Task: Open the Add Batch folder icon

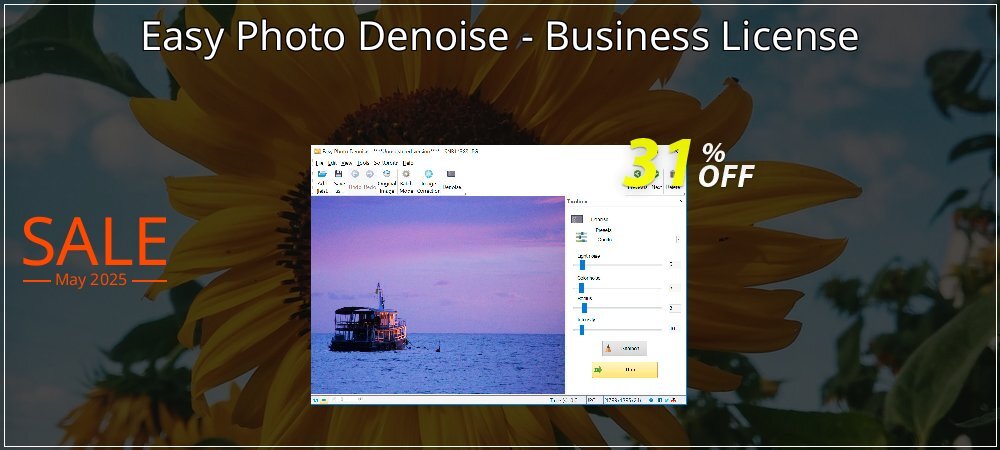Action: pyautogui.click(x=322, y=174)
